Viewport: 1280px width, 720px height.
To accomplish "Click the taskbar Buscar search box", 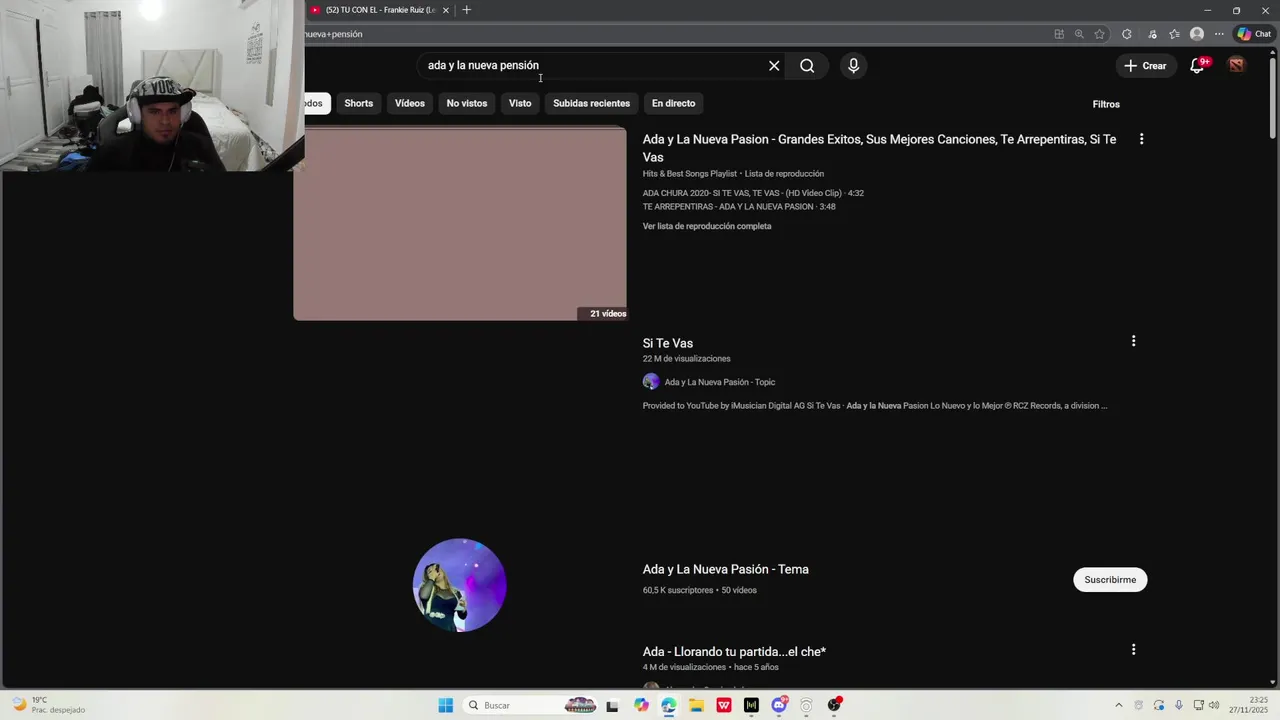I will pos(530,705).
